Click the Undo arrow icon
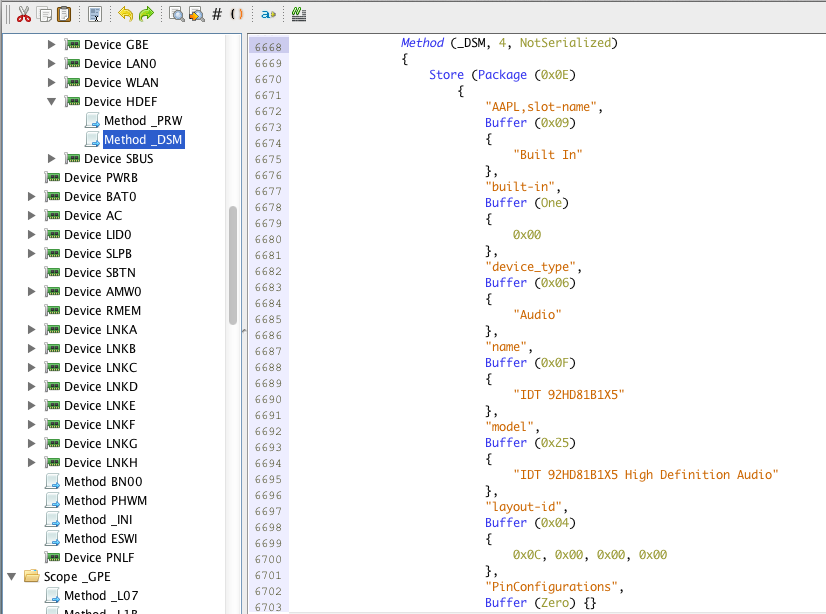The image size is (826, 614). tap(125, 14)
